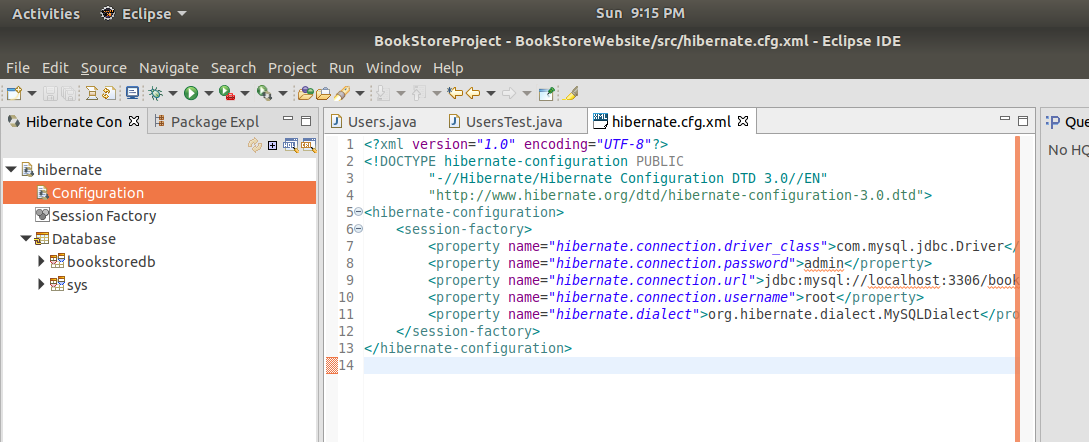The height and width of the screenshot is (442, 1089).
Task: Select Session Factory in the tree
Action: tap(104, 216)
